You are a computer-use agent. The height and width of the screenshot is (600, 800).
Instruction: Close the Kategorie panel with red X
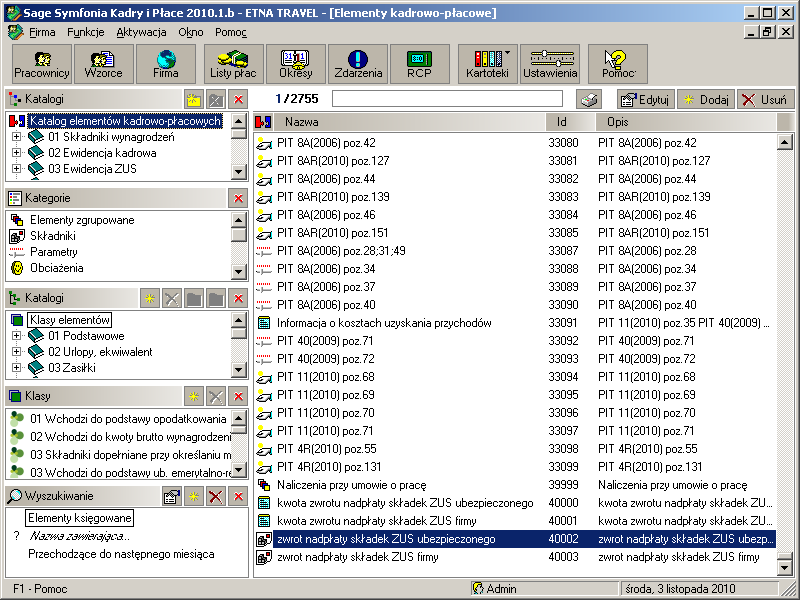[x=238, y=198]
